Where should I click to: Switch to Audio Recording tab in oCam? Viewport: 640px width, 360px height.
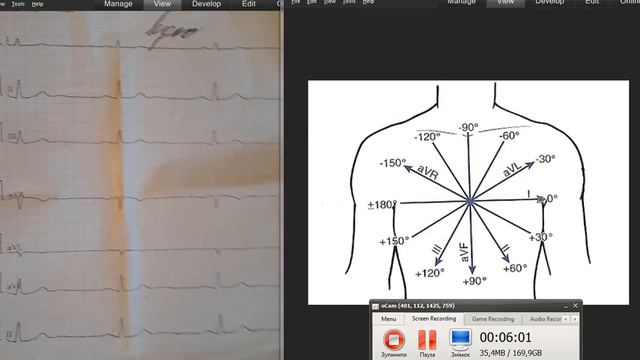[545, 319]
